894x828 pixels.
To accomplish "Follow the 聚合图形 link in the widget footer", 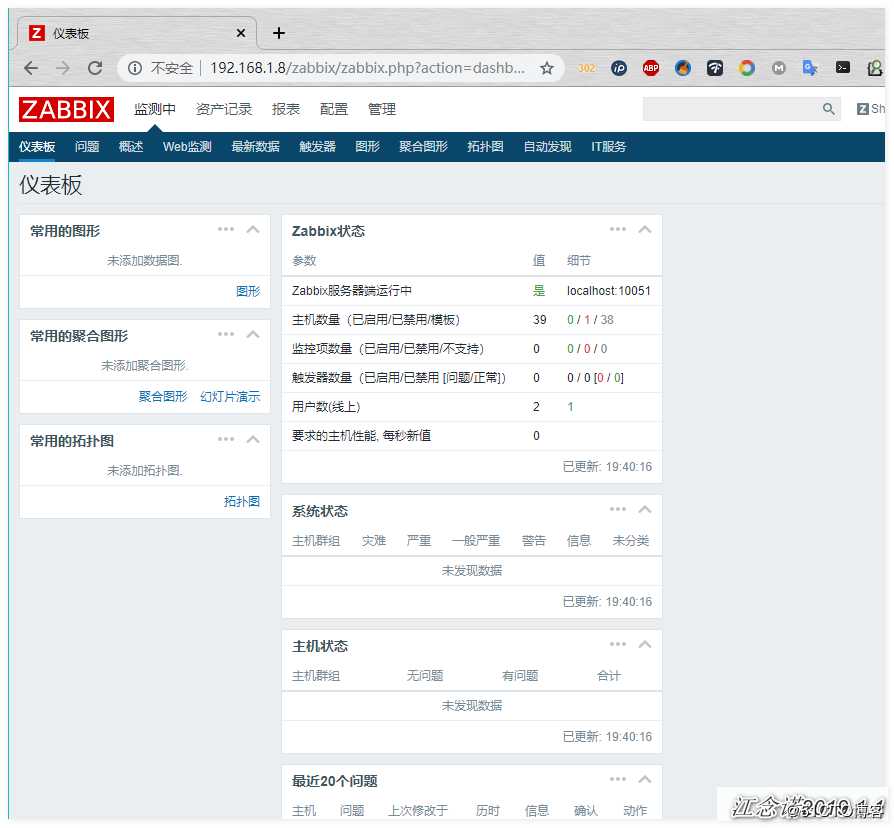I will point(163,396).
